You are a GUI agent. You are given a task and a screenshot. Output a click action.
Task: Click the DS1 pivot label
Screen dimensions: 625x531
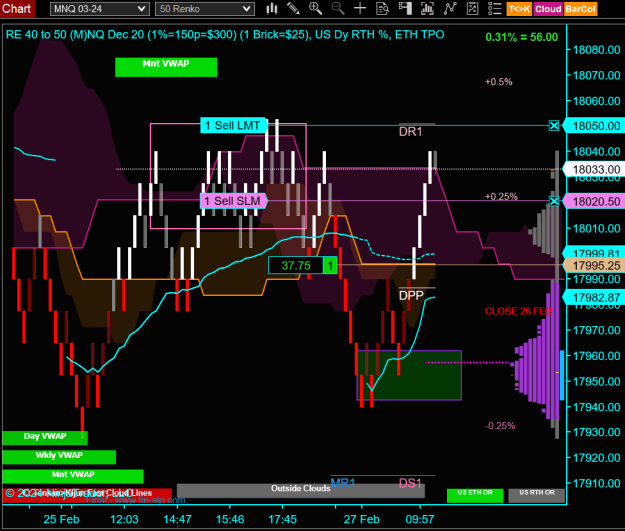pos(410,483)
